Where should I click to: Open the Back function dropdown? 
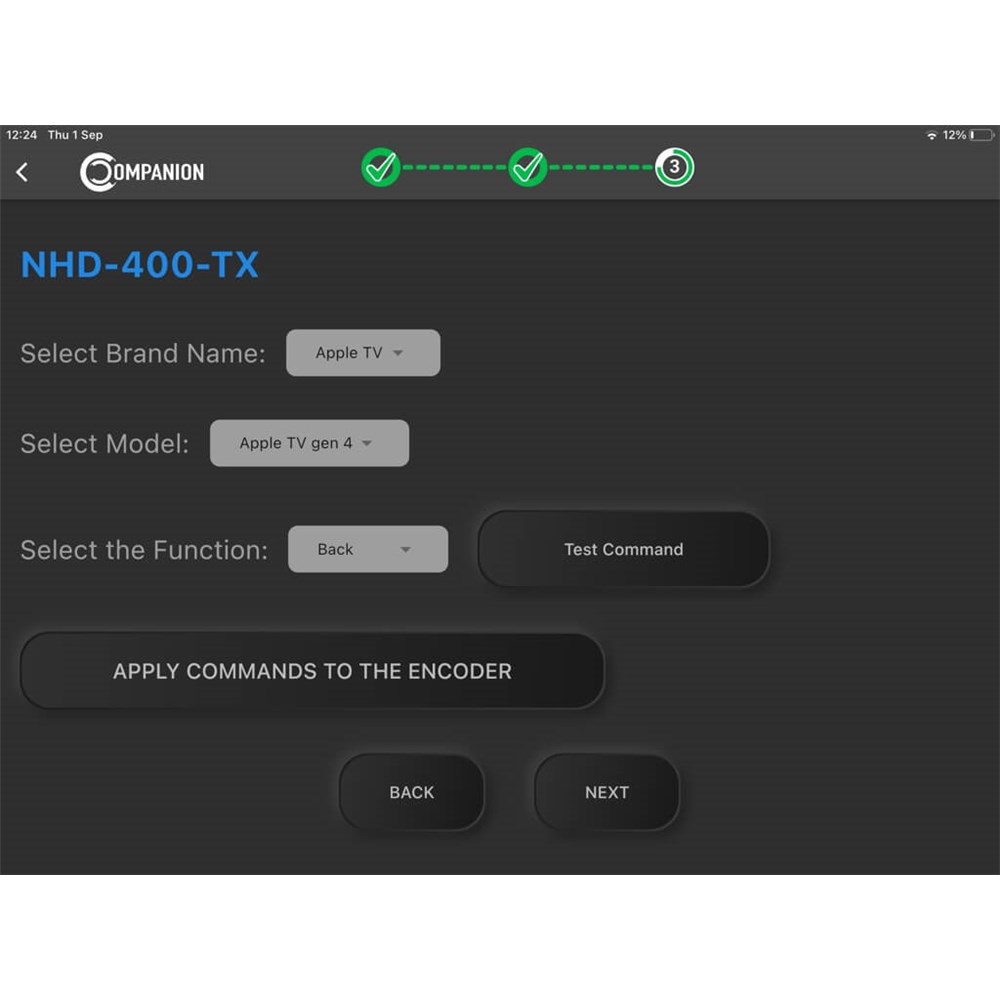tap(367, 549)
